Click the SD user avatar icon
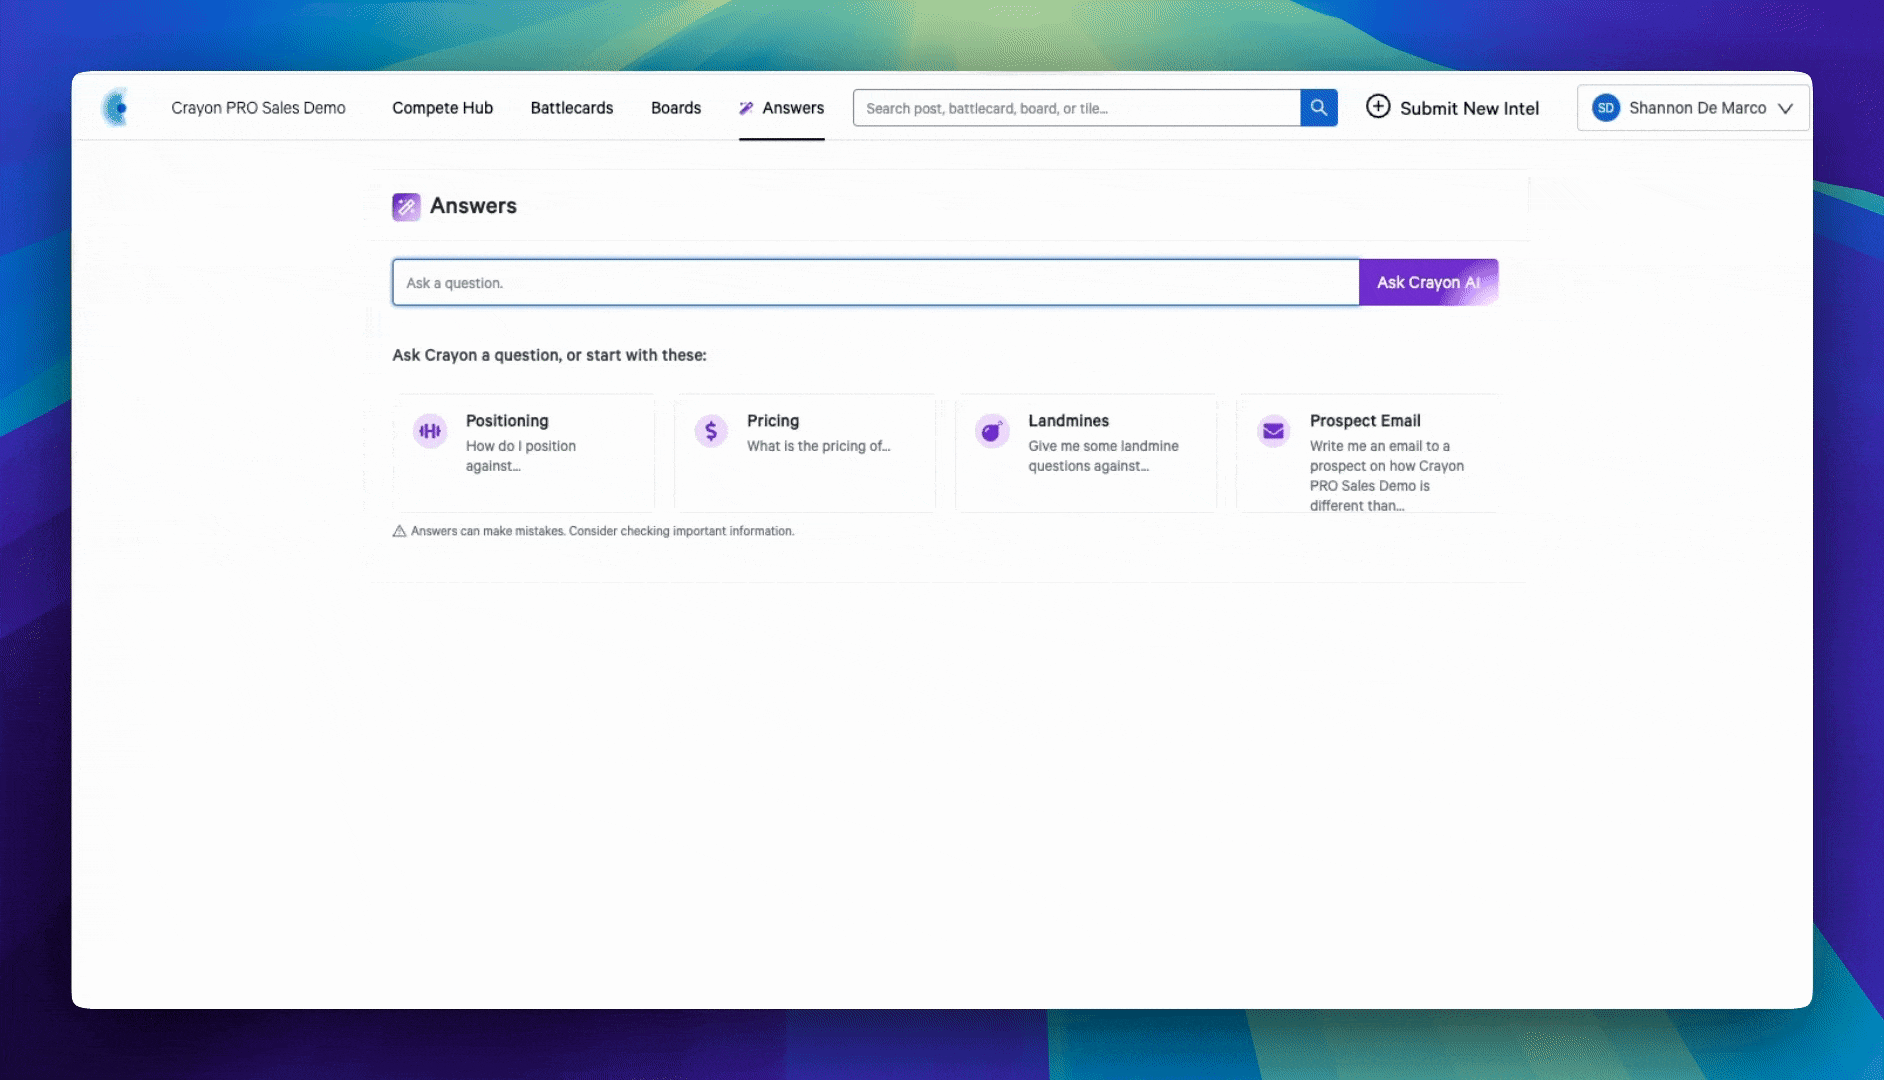Image resolution: width=1884 pixels, height=1080 pixels. click(1605, 108)
